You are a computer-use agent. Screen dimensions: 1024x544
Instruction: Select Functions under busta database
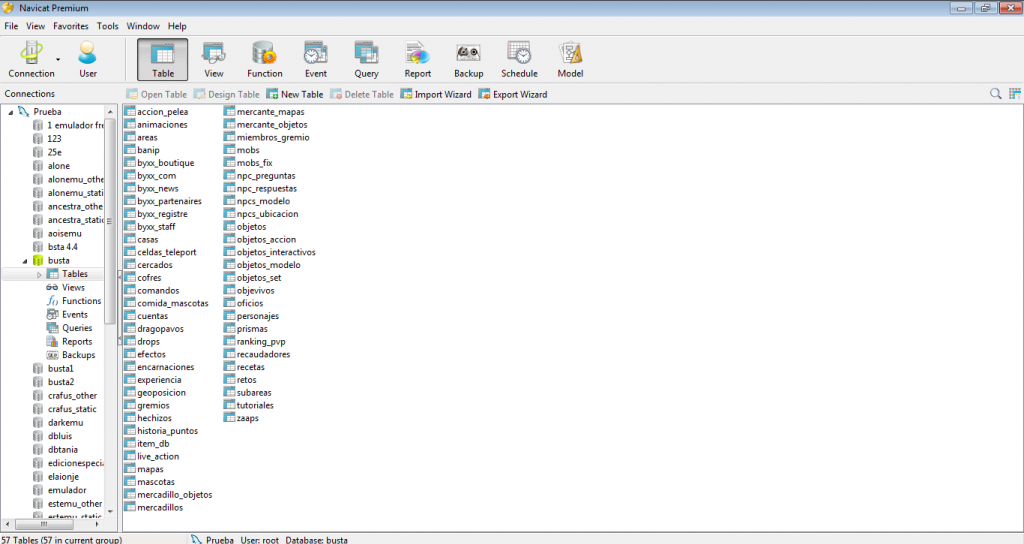point(74,301)
